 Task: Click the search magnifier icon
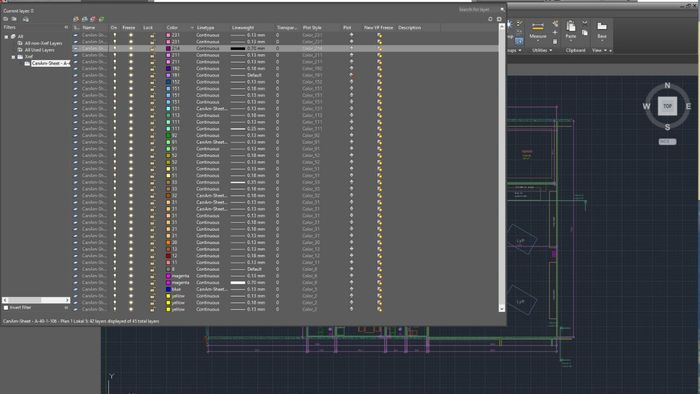tap(502, 9)
